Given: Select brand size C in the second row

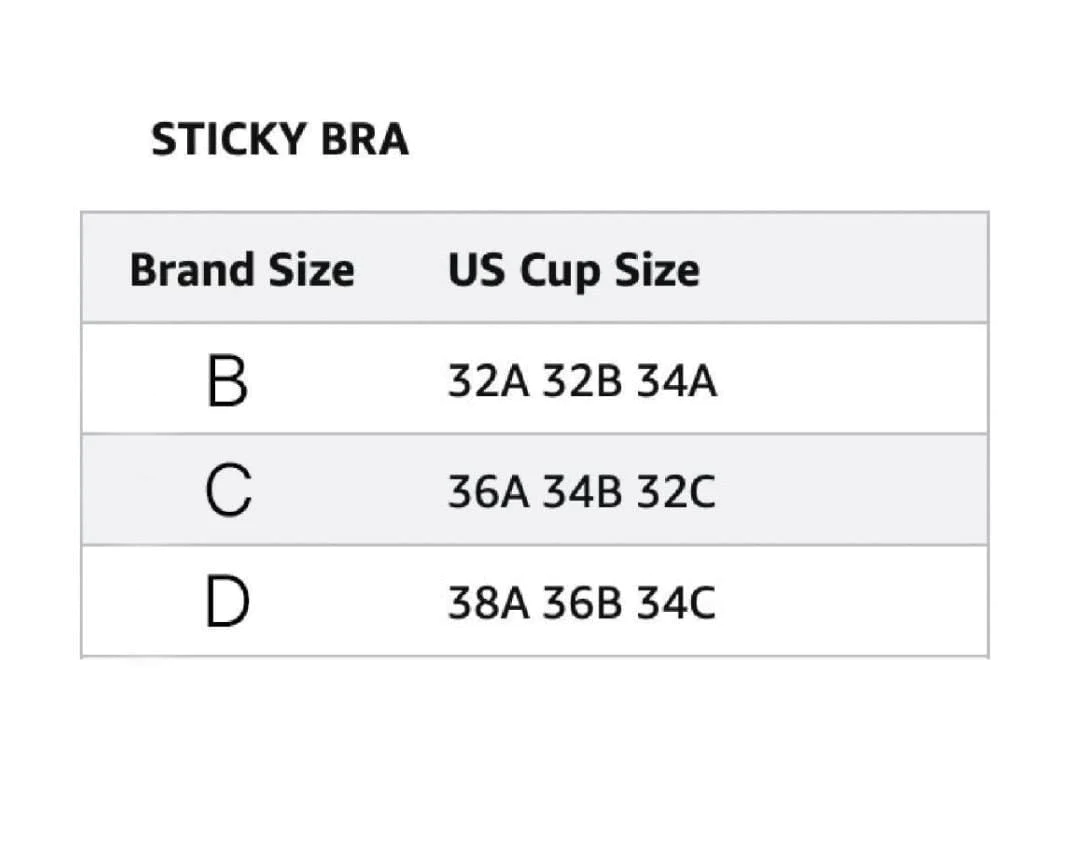Looking at the screenshot, I should coord(228,494).
